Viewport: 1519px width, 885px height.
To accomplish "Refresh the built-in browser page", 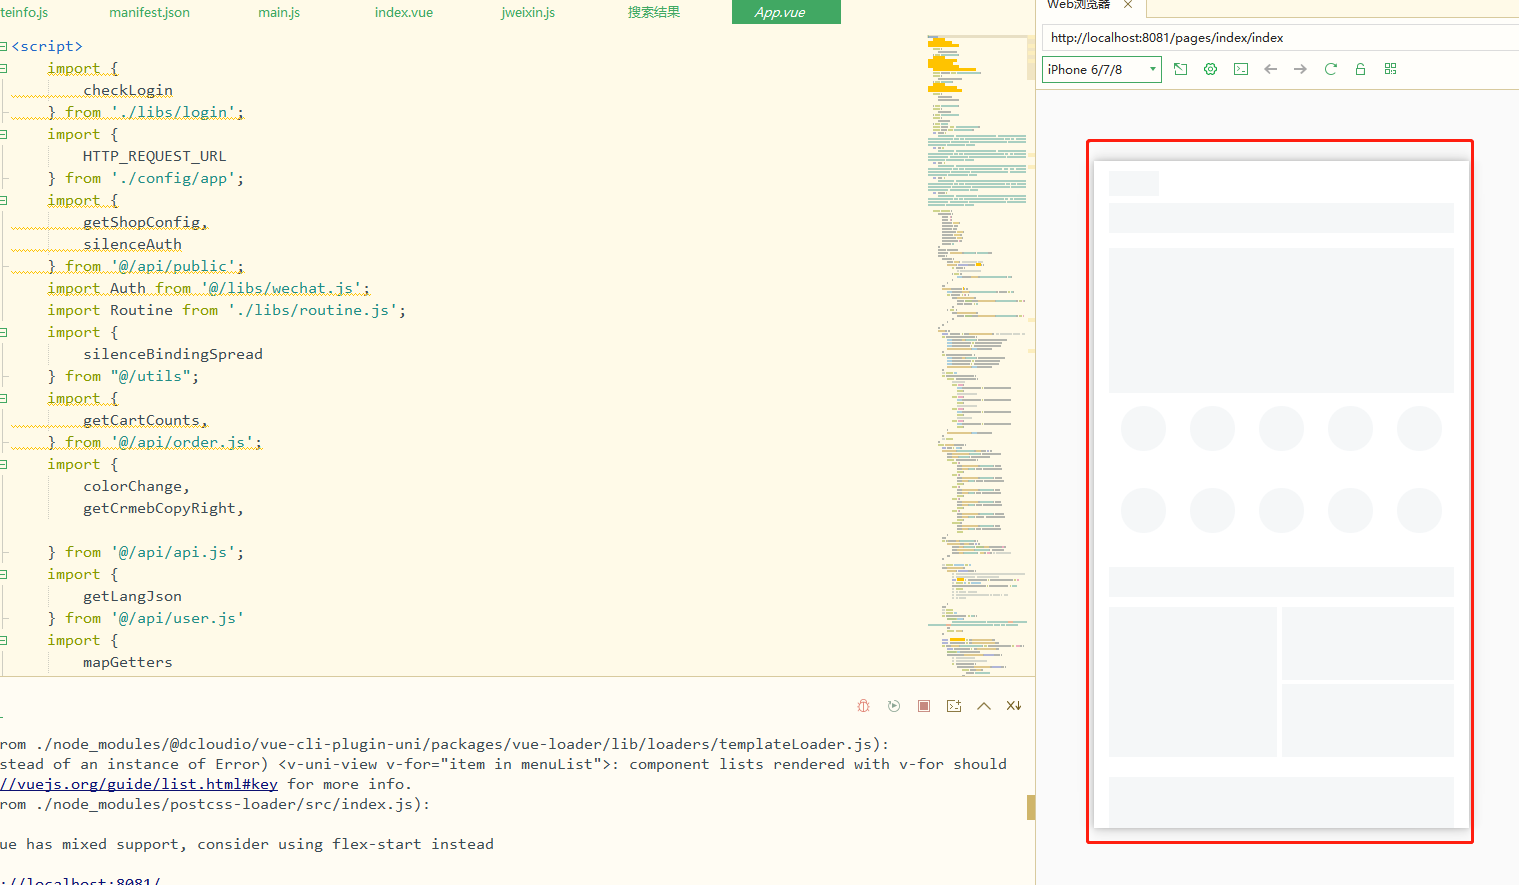I will point(1331,69).
